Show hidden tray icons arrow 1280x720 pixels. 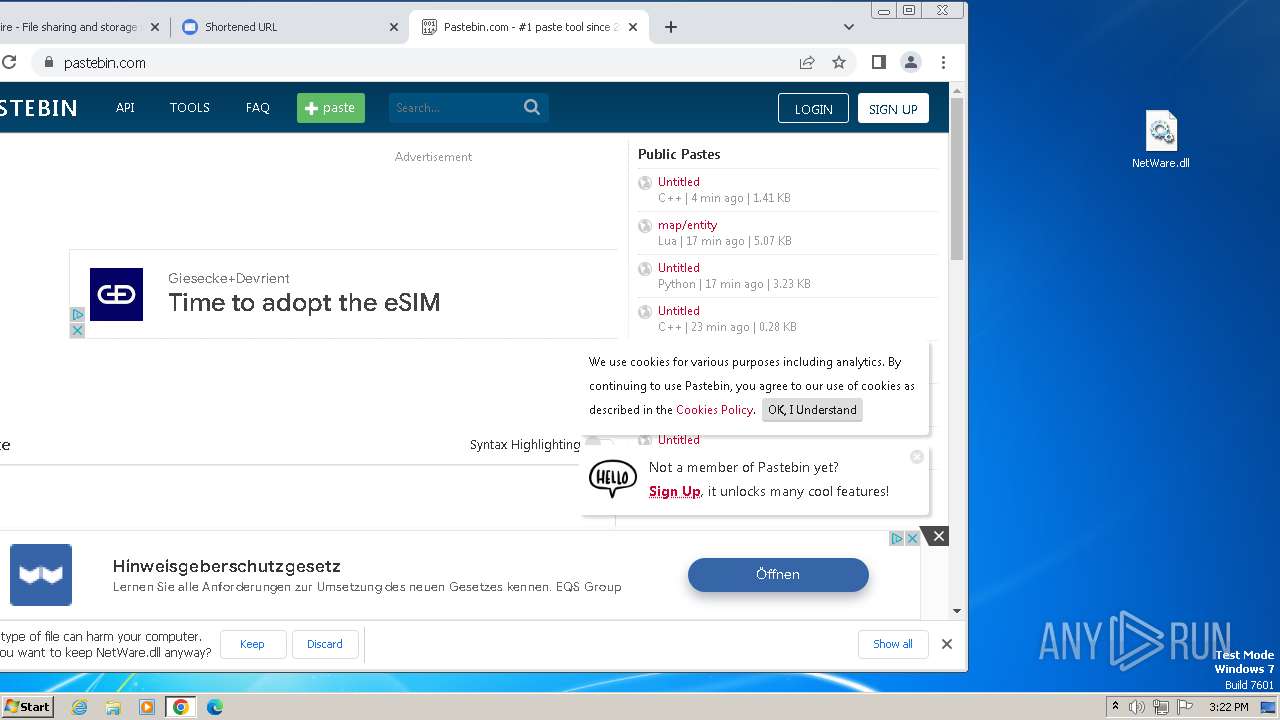click(x=1115, y=707)
